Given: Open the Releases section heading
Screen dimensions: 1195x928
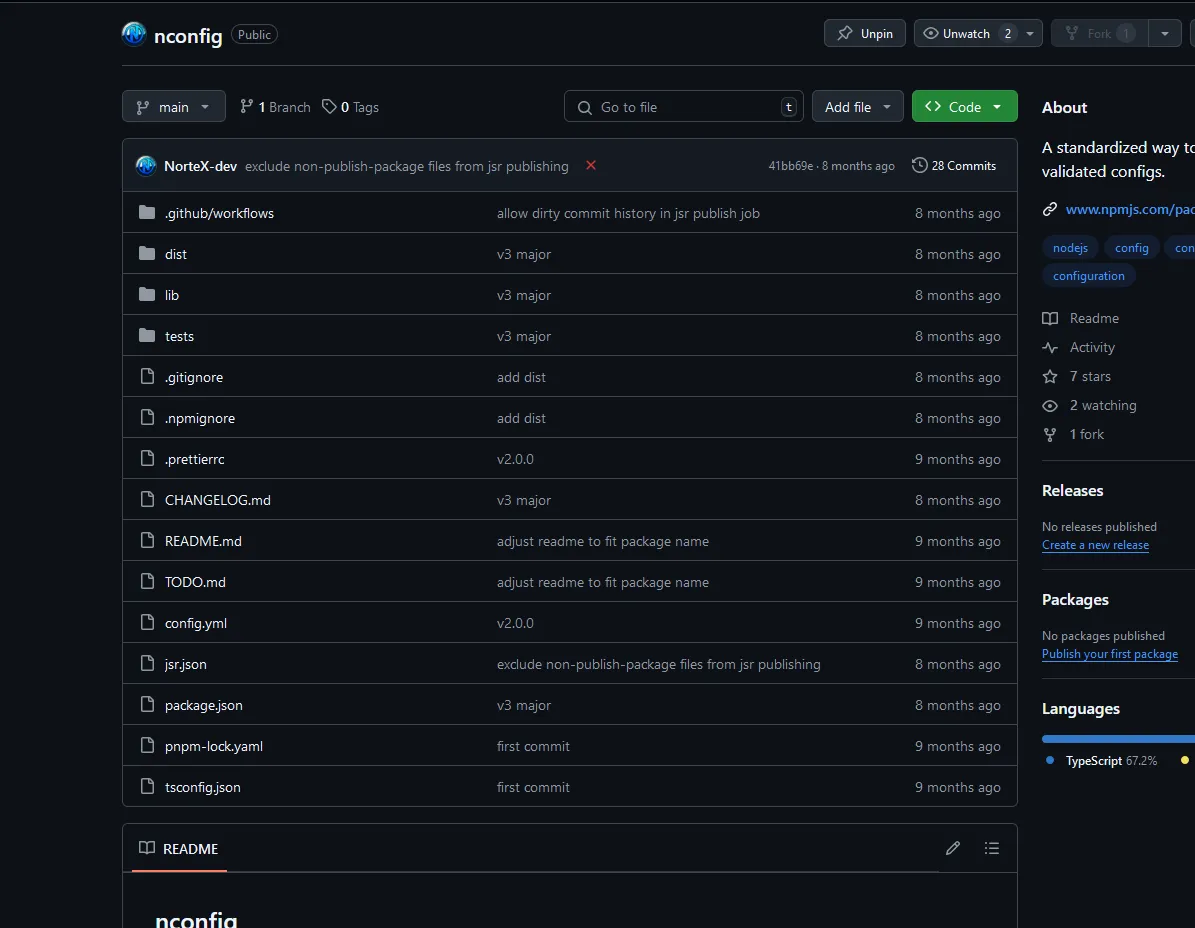Looking at the screenshot, I should (1072, 491).
